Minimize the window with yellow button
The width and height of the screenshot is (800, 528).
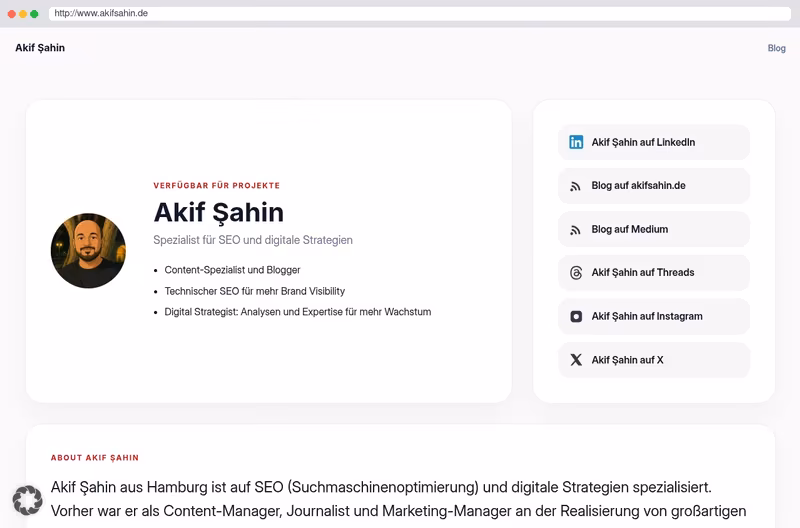[x=23, y=14]
